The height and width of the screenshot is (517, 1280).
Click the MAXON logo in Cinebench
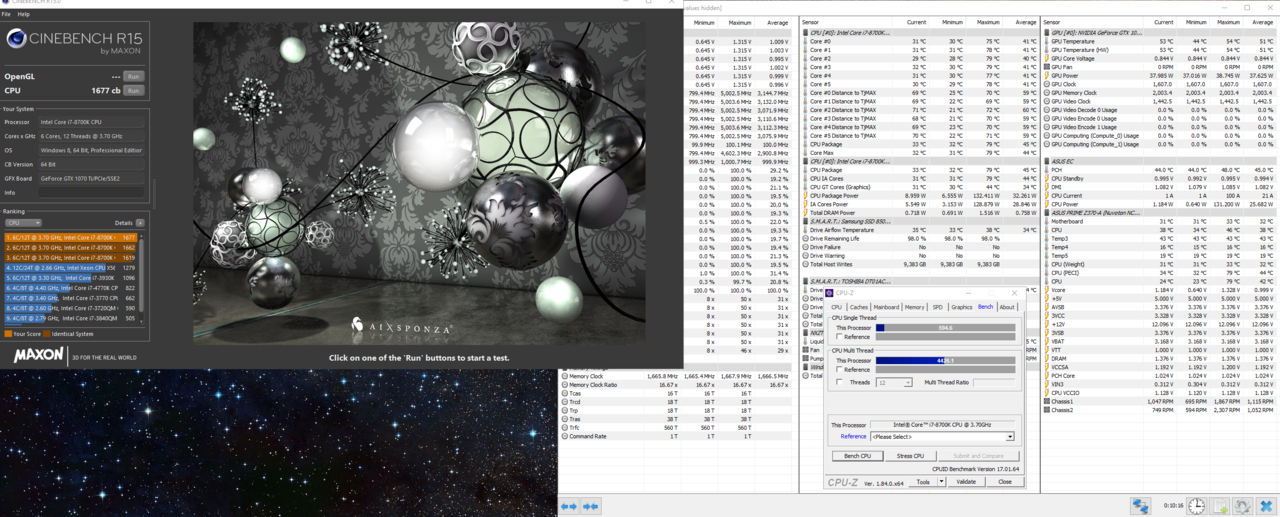point(37,356)
